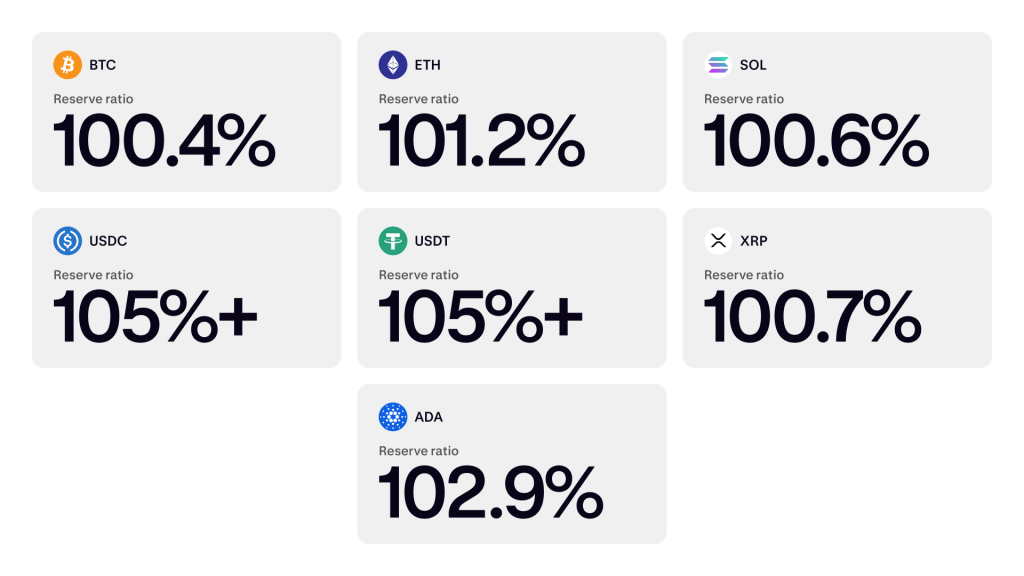Select the 105%+ USDC reserve figure
Screen dimensions: 1024x576
pyautogui.click(x=156, y=316)
